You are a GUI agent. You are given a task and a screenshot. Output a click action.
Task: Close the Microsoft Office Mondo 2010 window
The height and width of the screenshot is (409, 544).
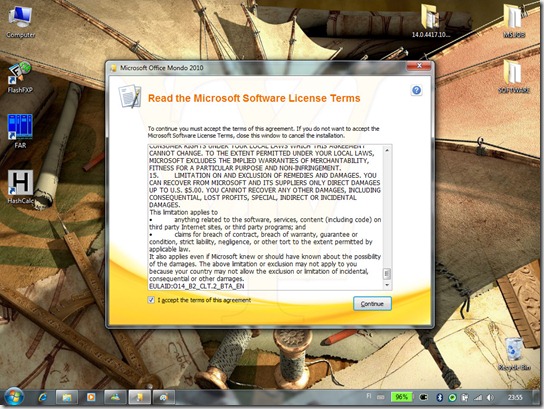[419, 66]
